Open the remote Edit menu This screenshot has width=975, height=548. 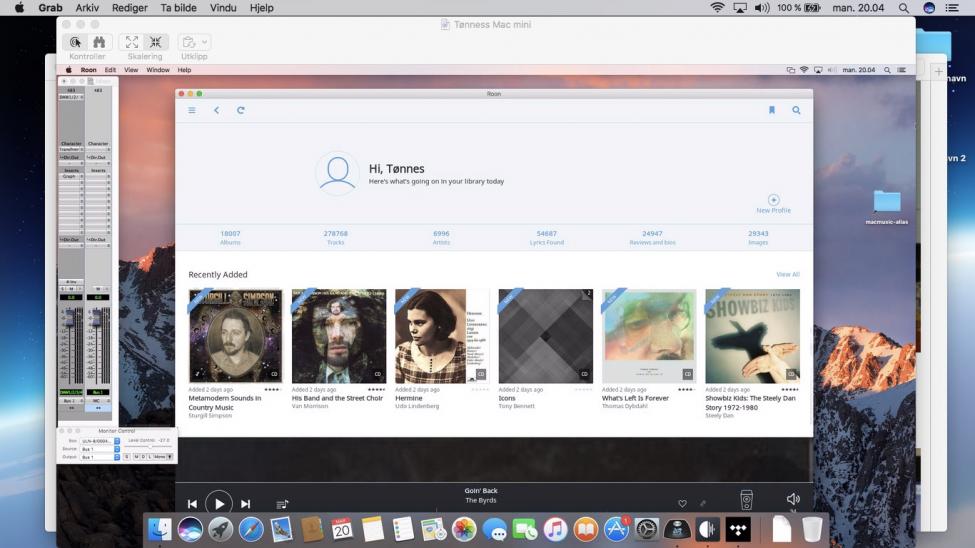pos(110,70)
